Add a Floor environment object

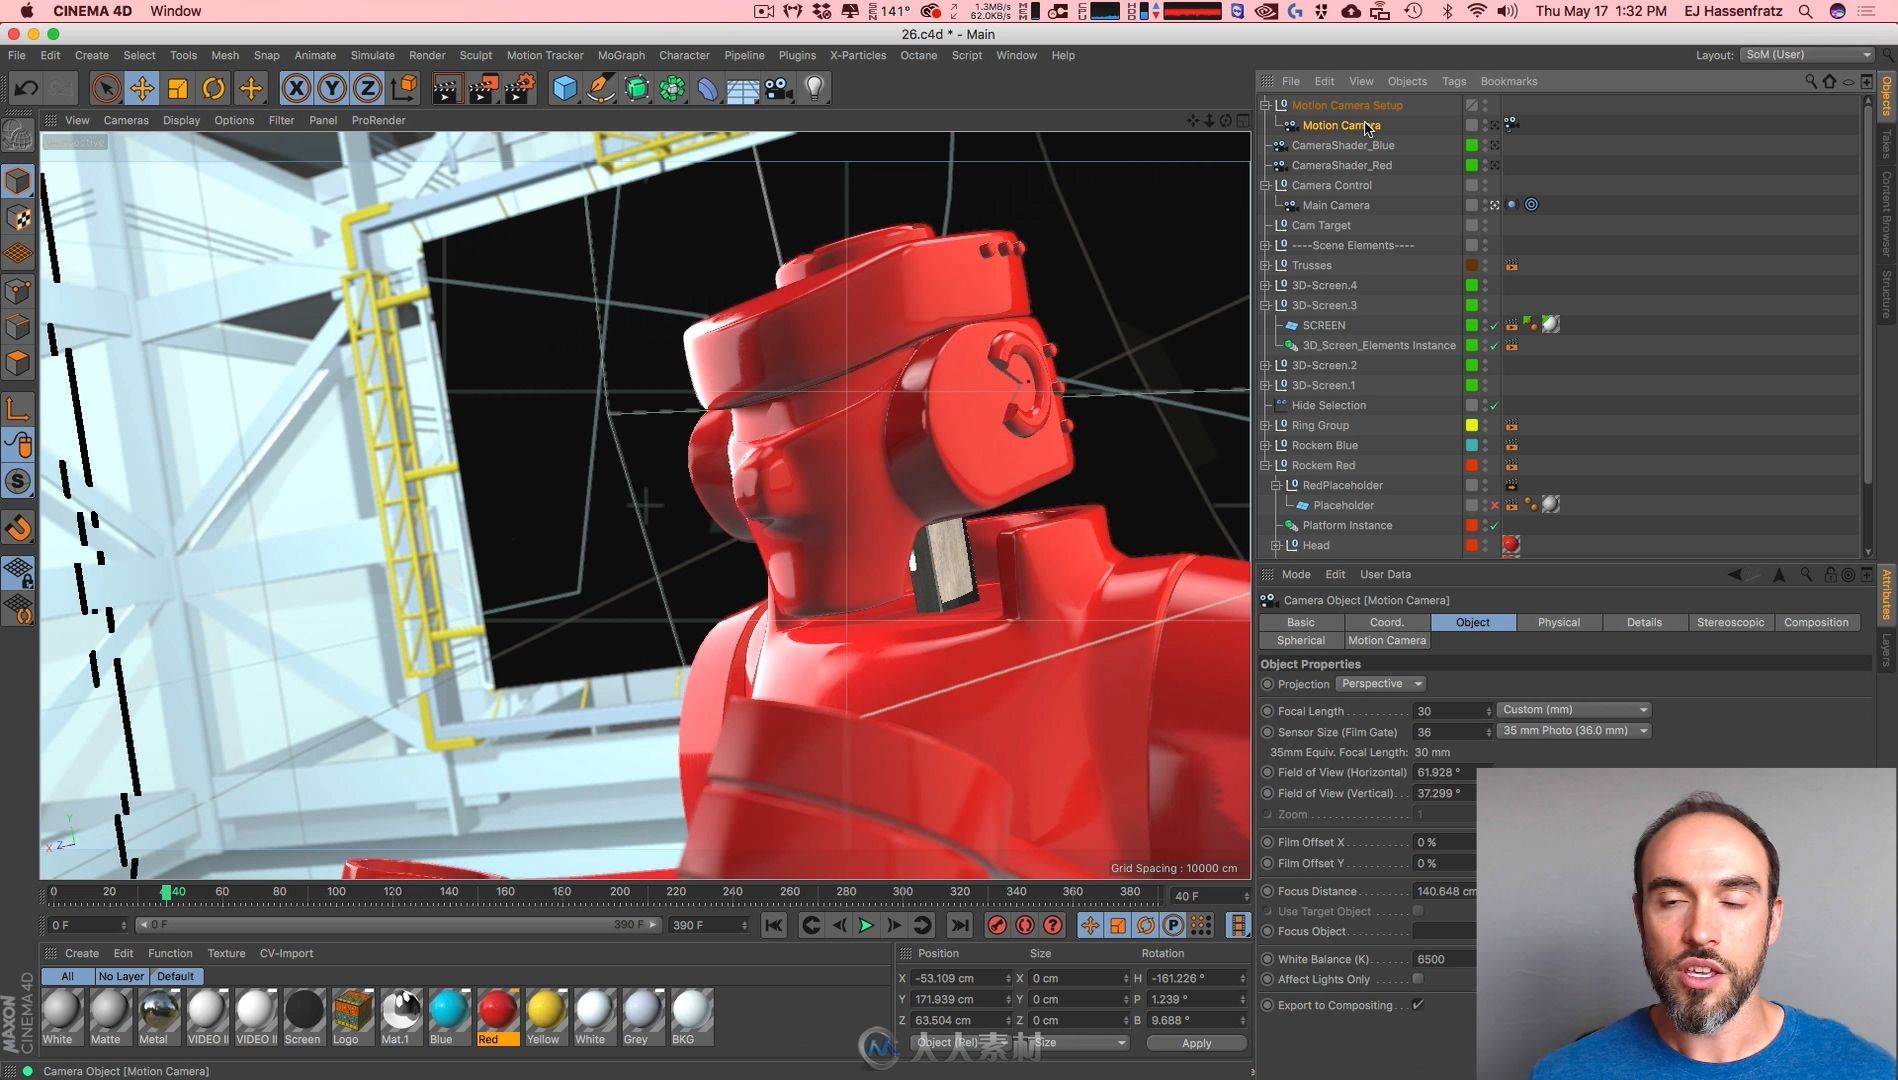tap(743, 88)
